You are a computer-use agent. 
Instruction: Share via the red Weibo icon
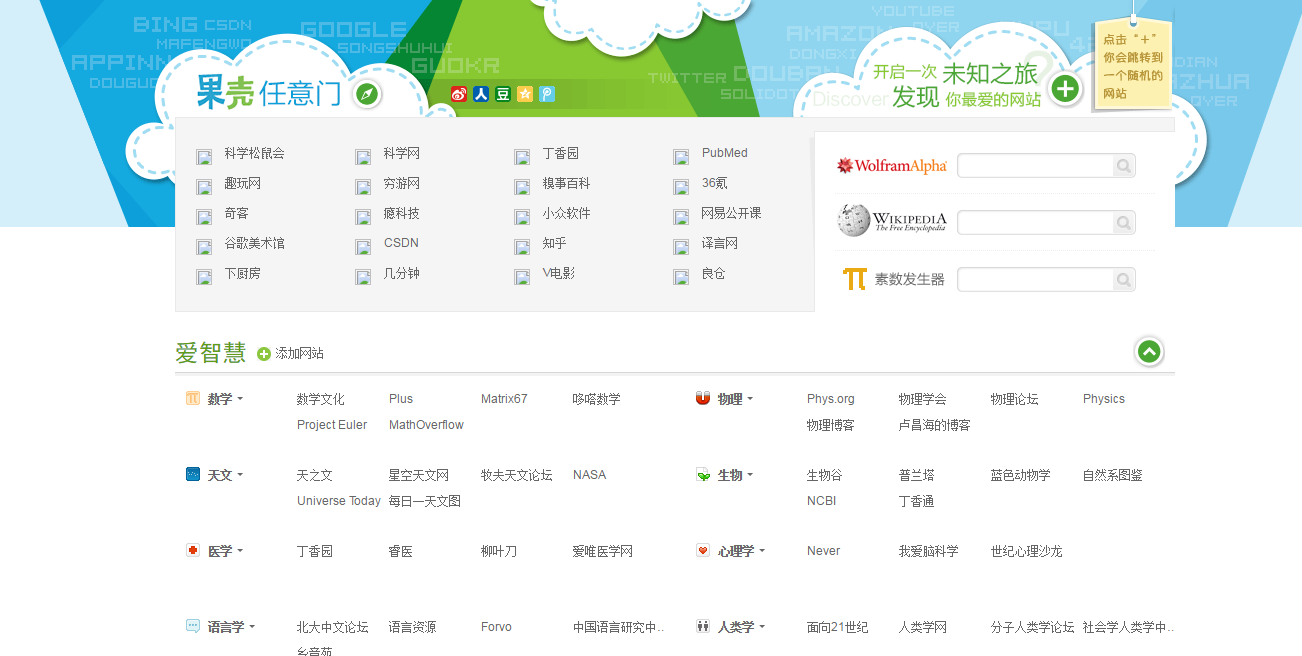[x=459, y=94]
